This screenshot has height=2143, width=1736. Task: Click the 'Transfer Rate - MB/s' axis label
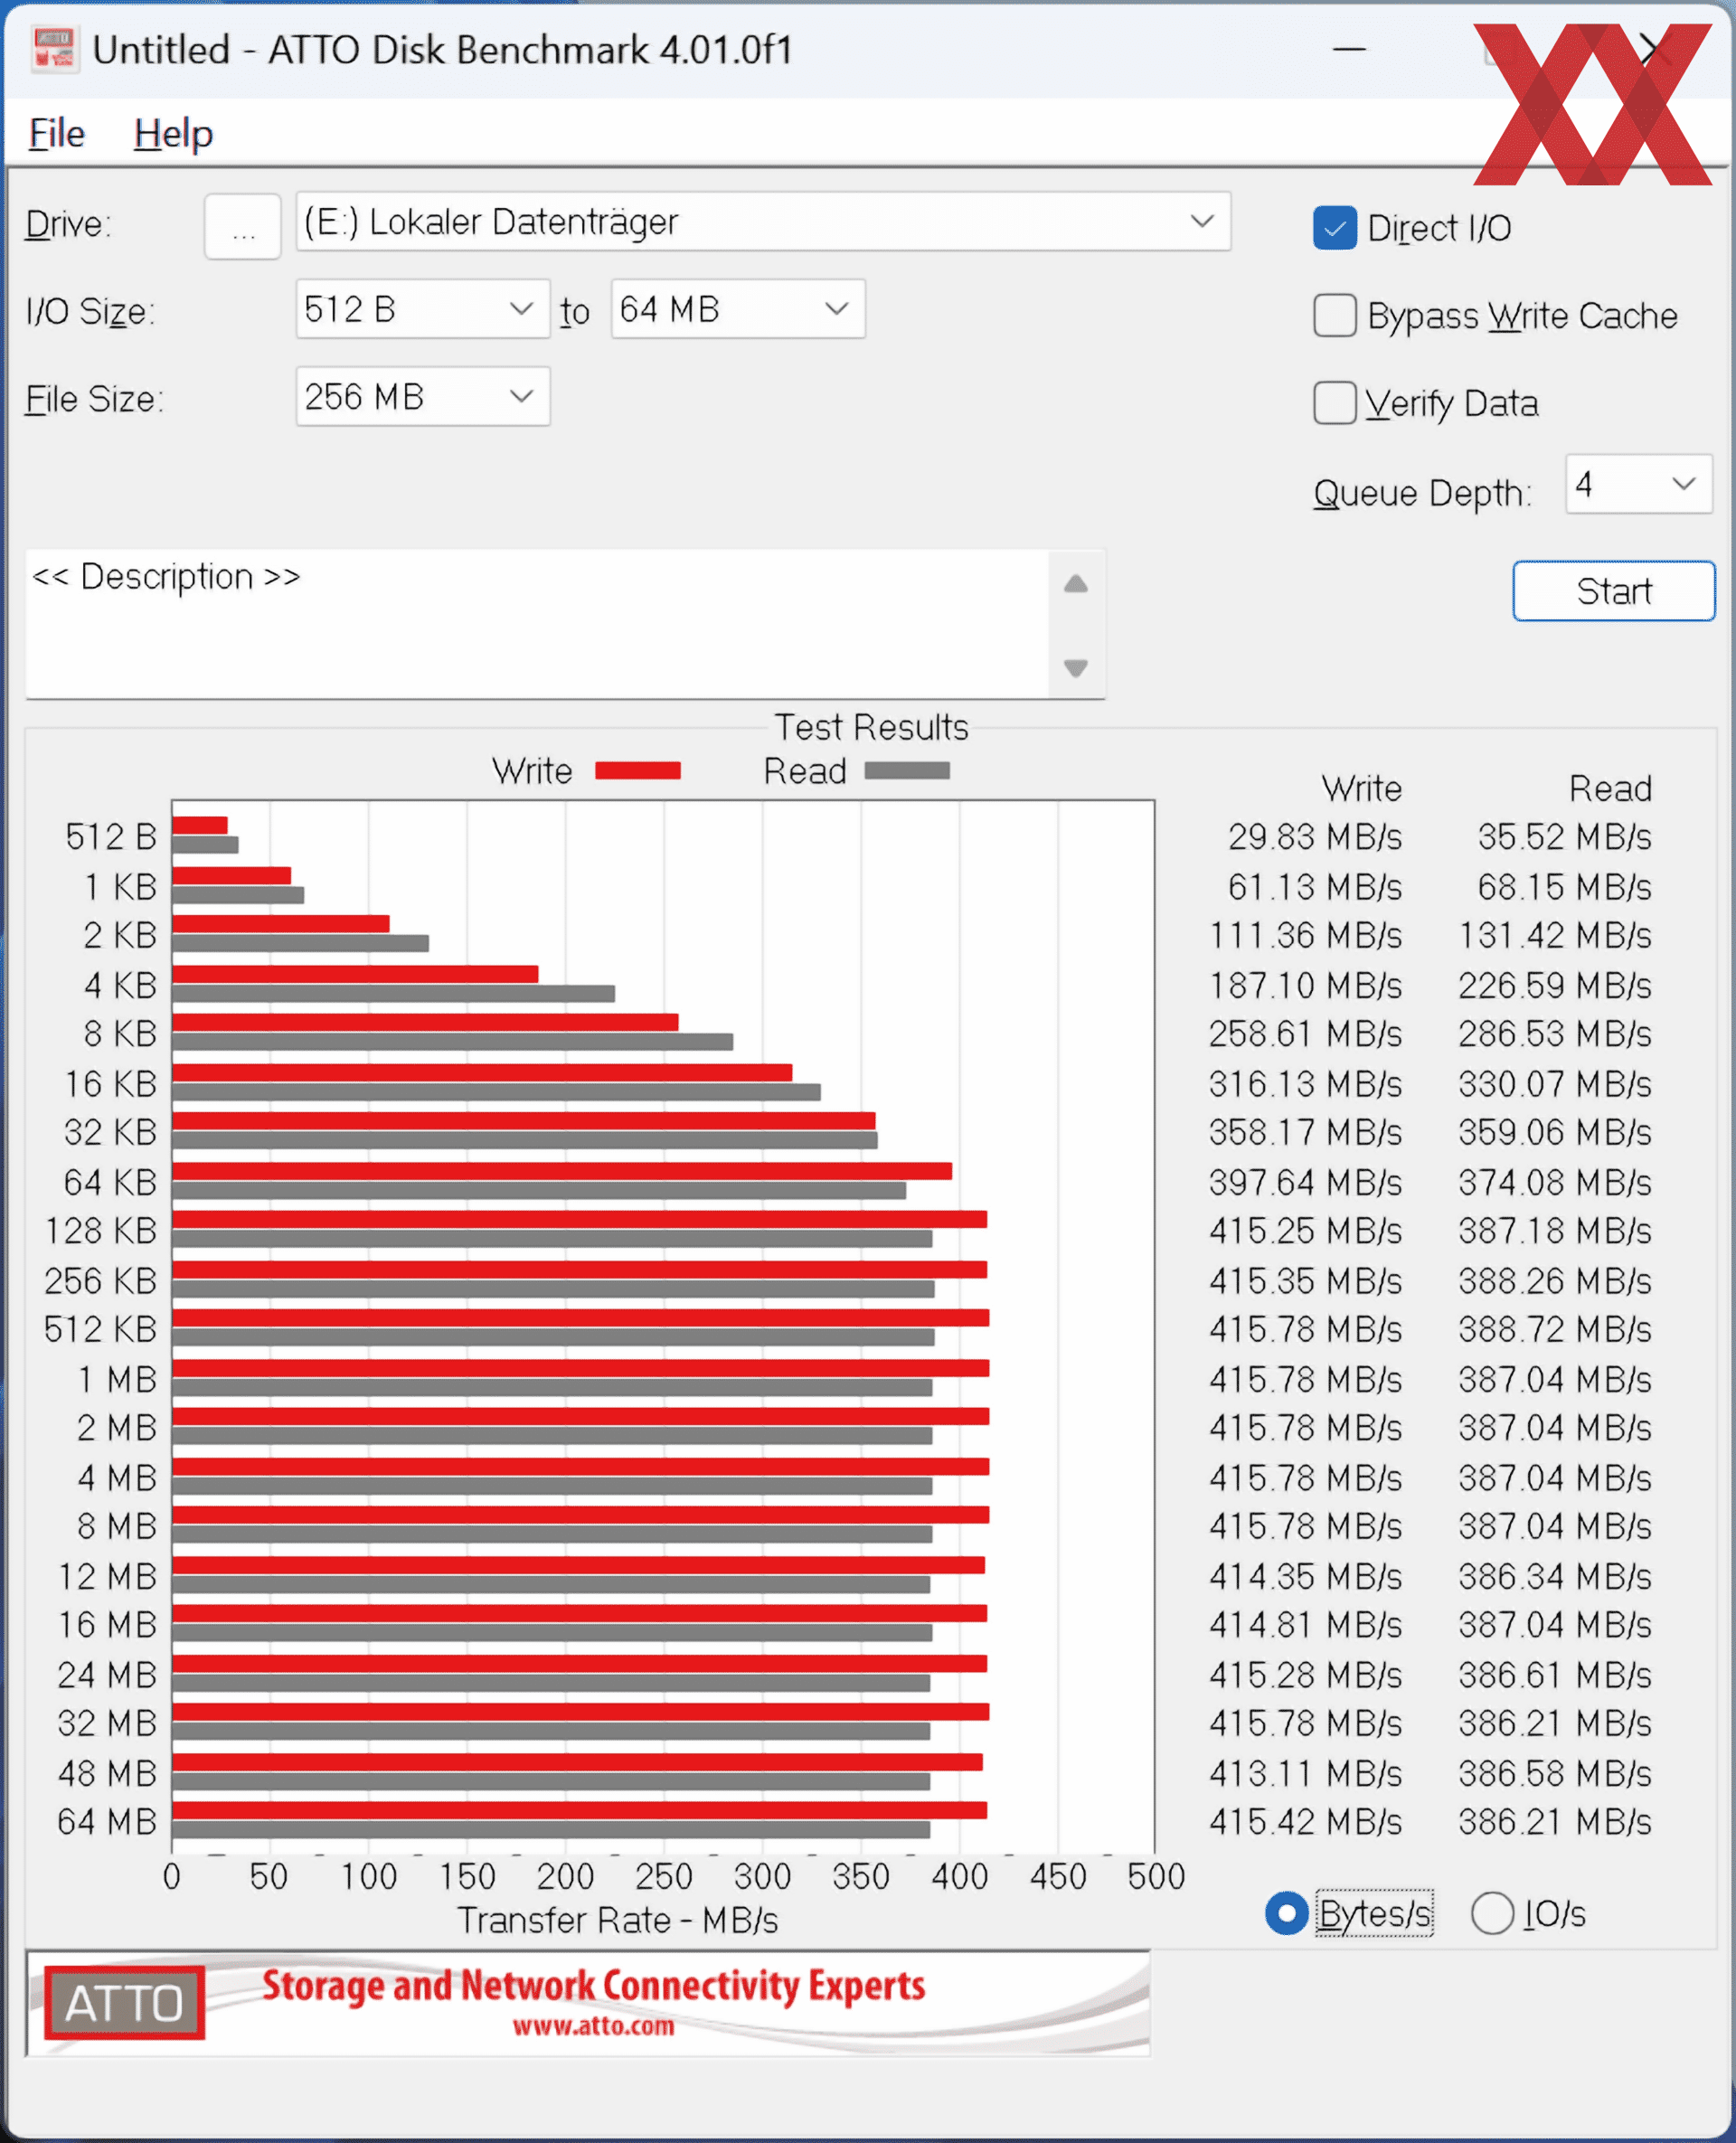tap(617, 1920)
